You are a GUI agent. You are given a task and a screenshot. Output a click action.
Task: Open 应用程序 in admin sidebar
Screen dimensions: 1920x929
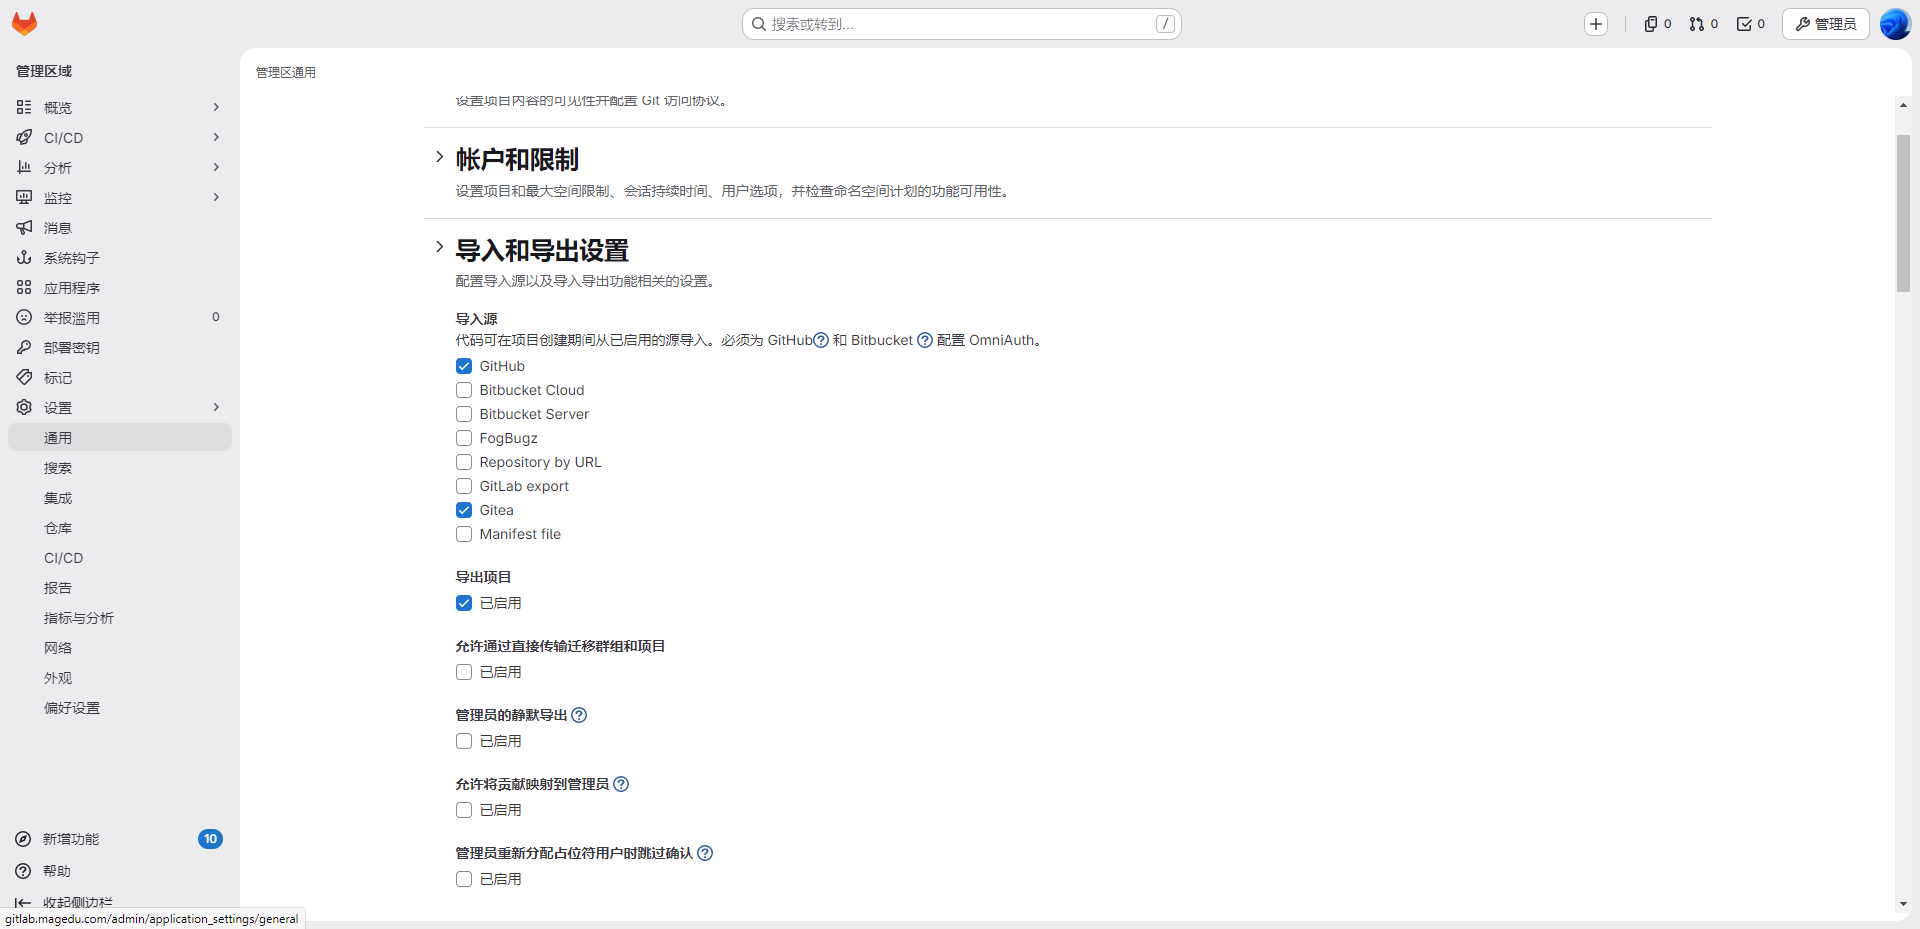tap(120, 288)
